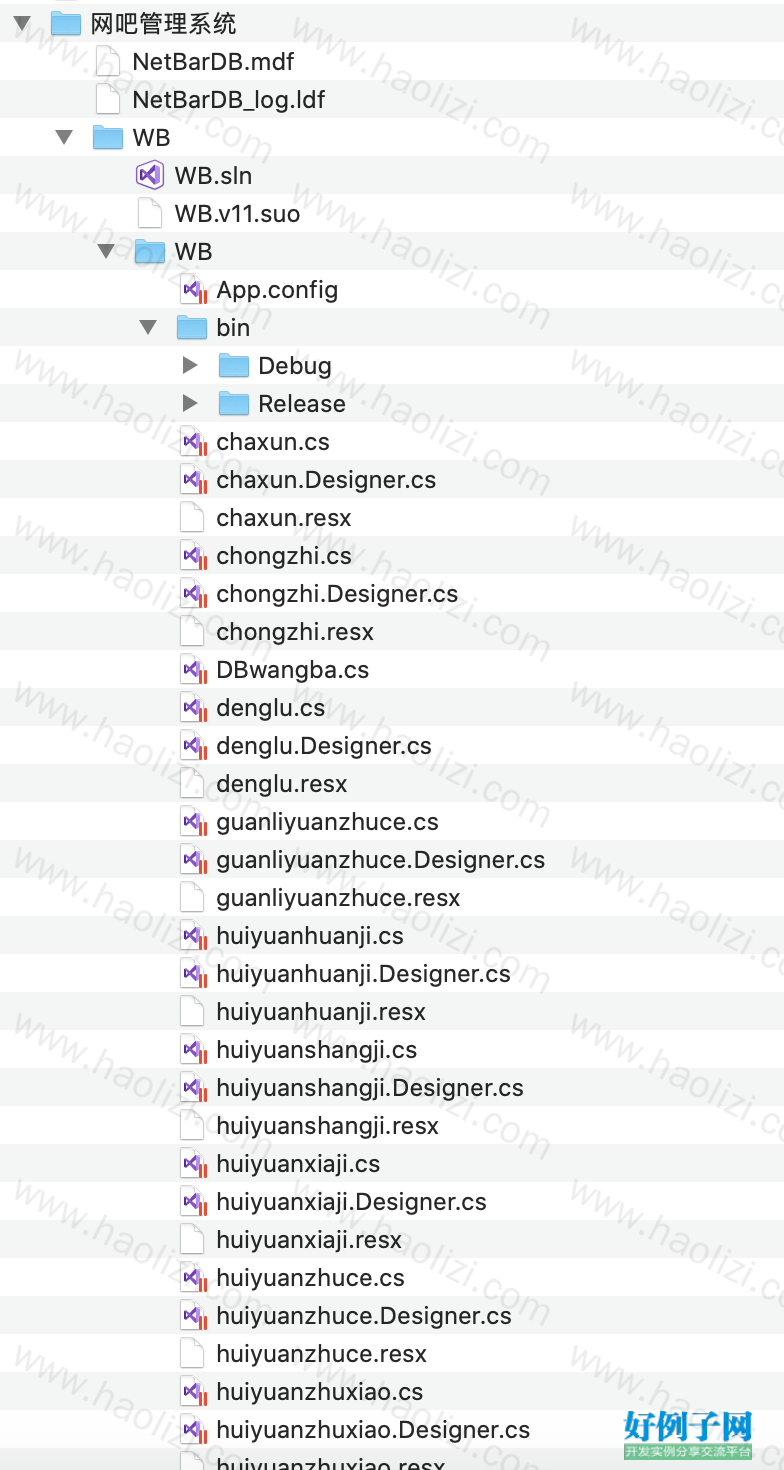Select the Release folder name
784x1470 pixels.
(x=302, y=404)
